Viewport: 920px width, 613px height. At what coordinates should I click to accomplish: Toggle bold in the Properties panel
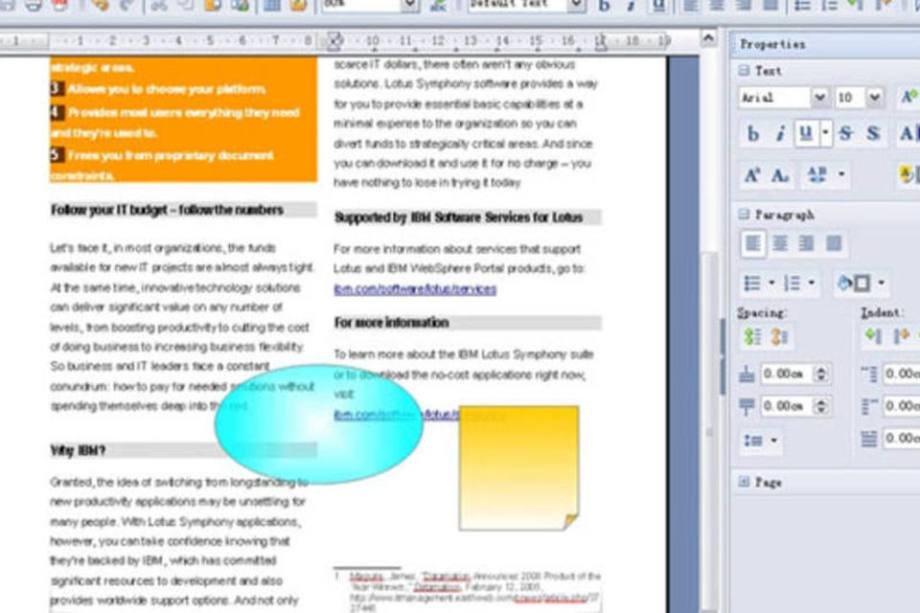[x=753, y=134]
